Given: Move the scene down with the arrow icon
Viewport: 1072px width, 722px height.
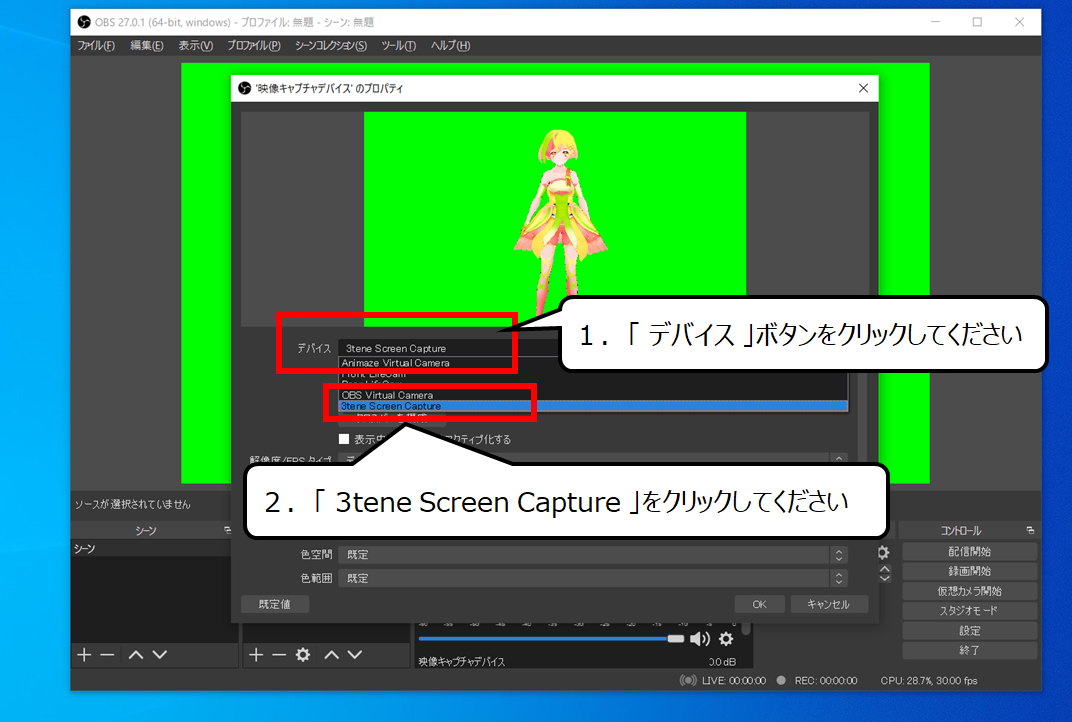Looking at the screenshot, I should 160,655.
